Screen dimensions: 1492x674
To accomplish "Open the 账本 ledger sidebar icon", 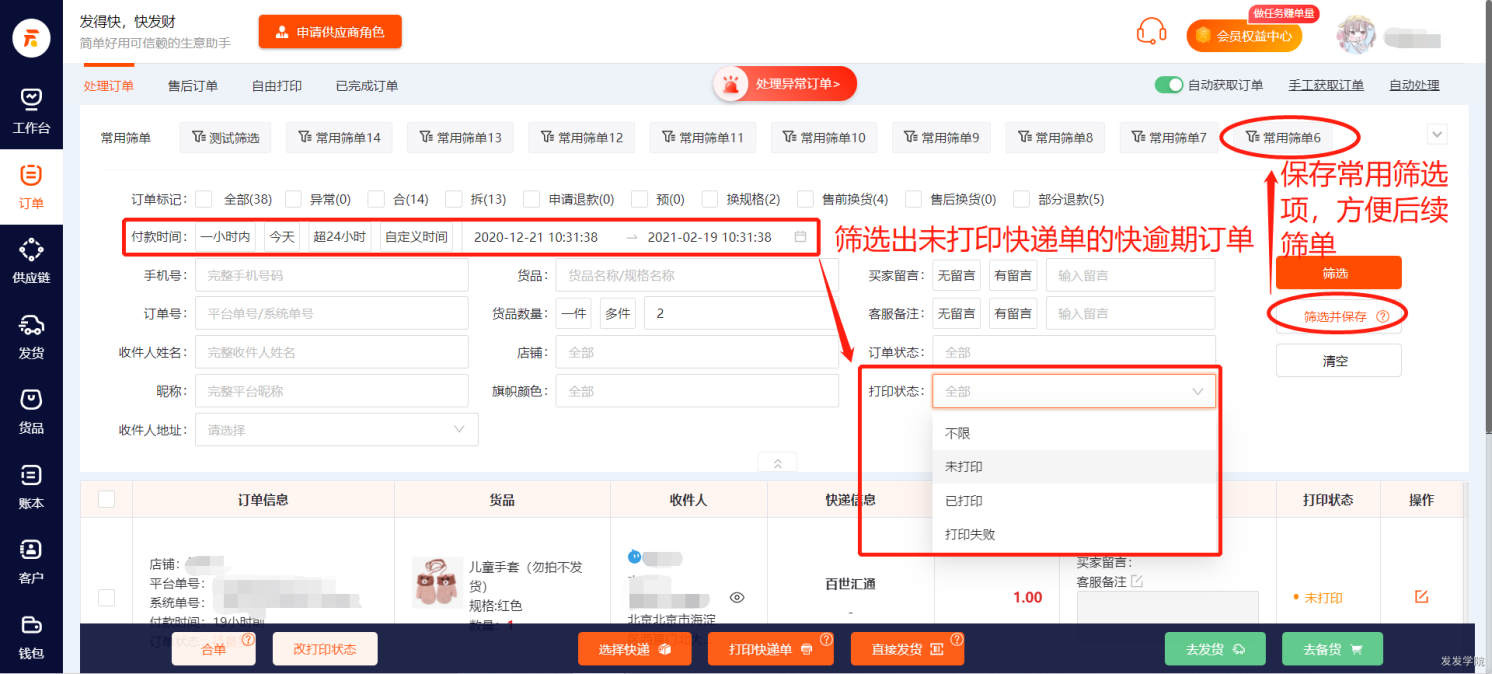I will pos(31,486).
